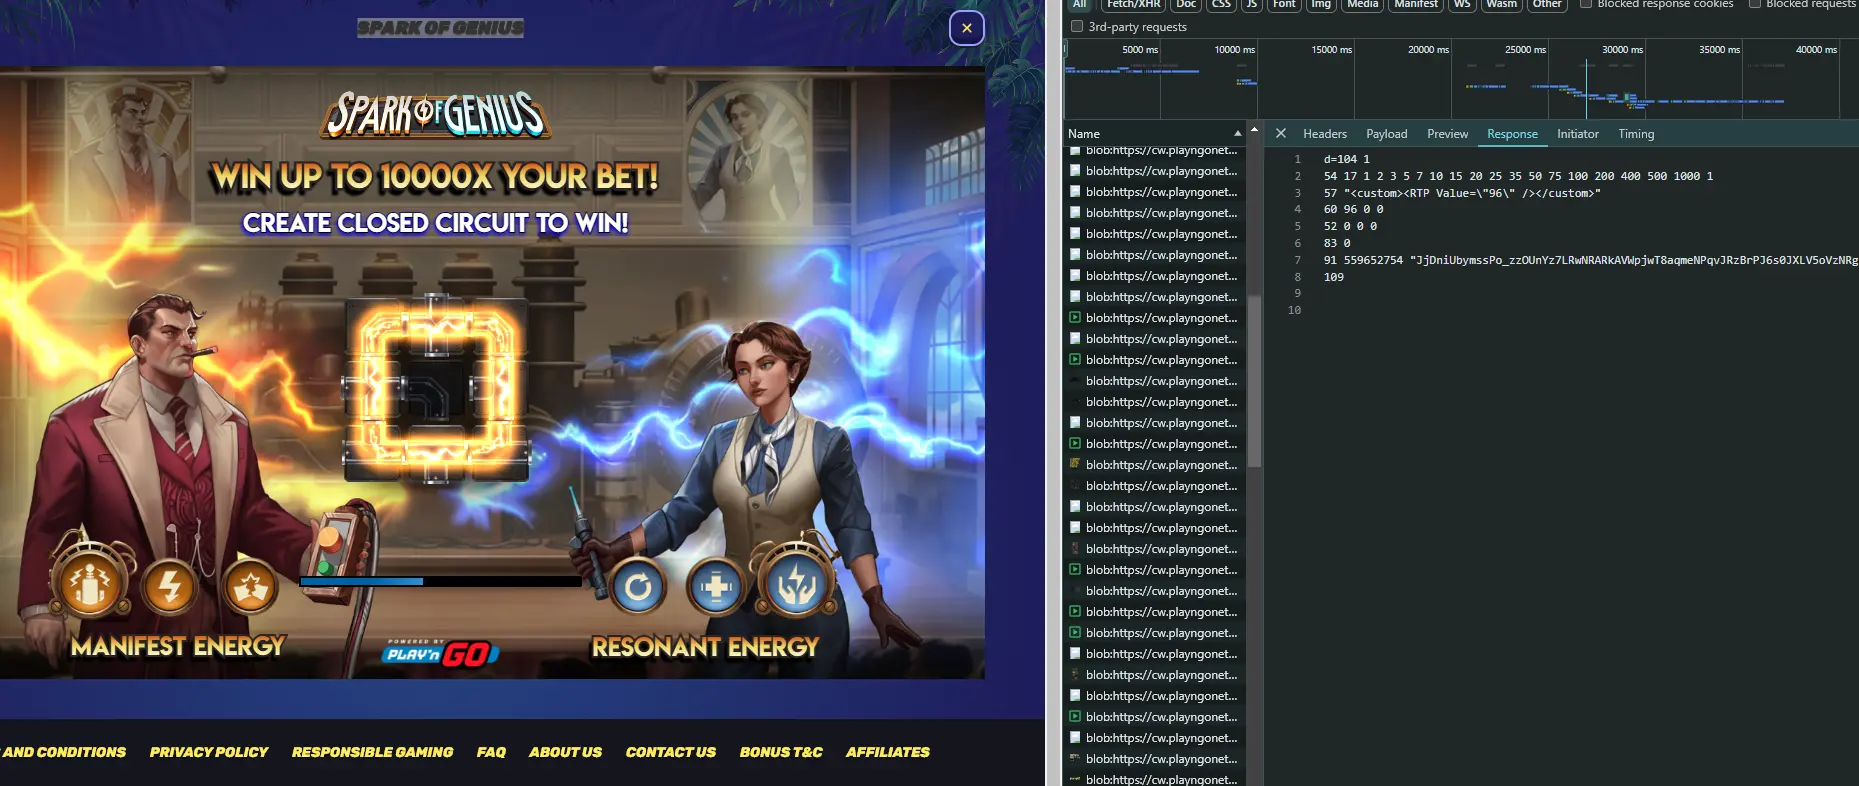The image size is (1859, 786).
Task: Switch to the Payload tab
Action: 1386,134
